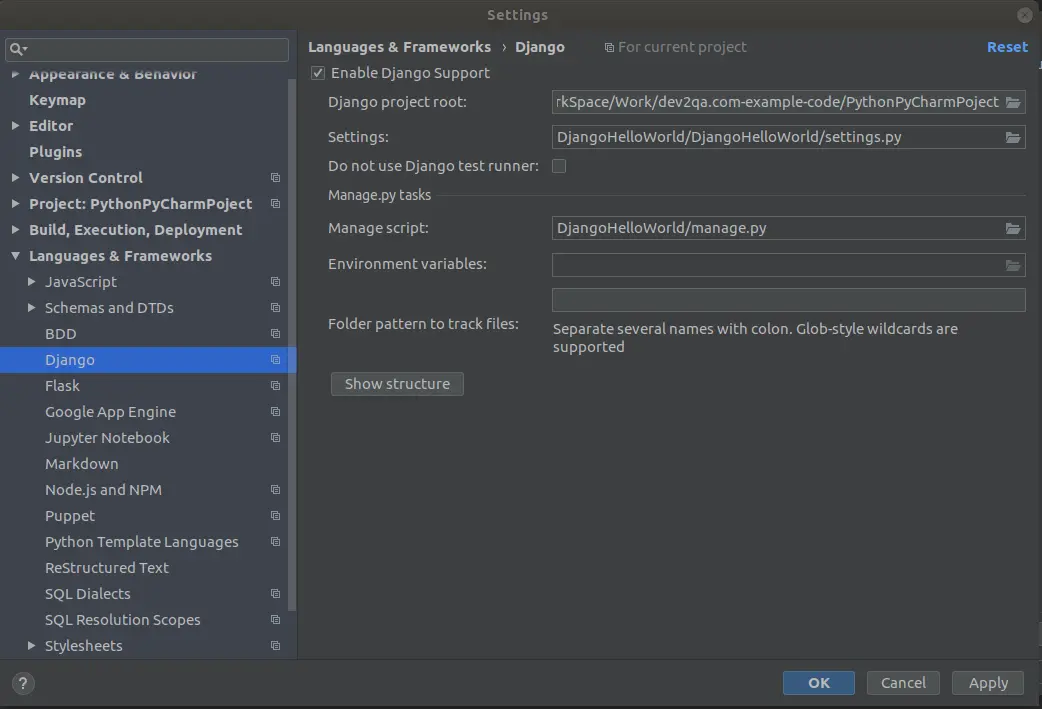Select Markdown in settings tree

(82, 464)
